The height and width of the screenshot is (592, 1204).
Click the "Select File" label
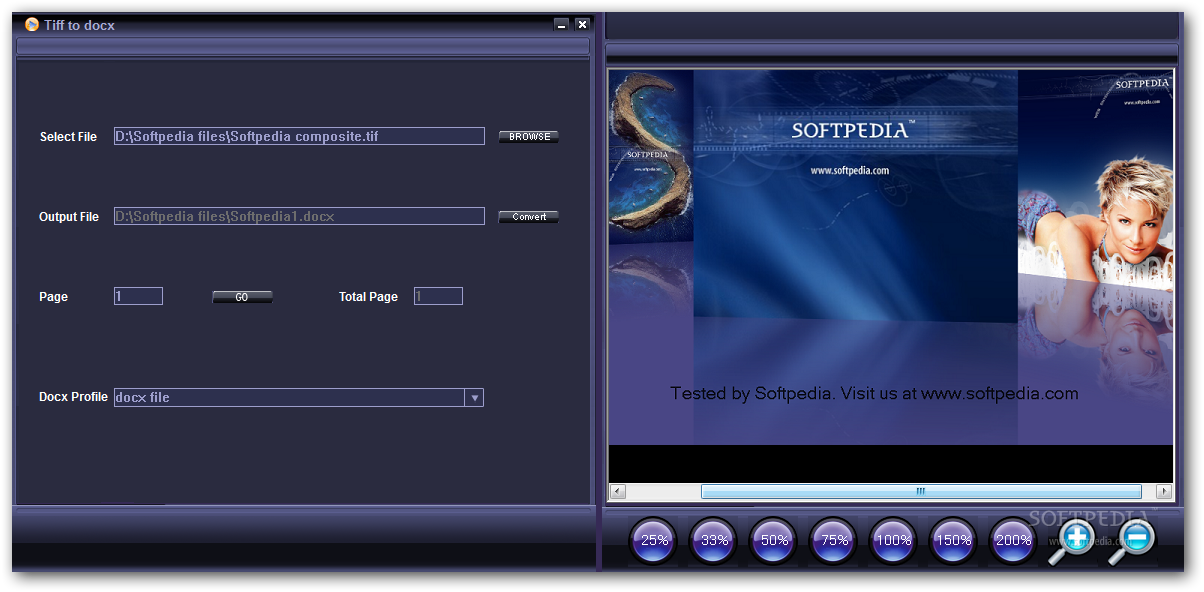pos(68,137)
